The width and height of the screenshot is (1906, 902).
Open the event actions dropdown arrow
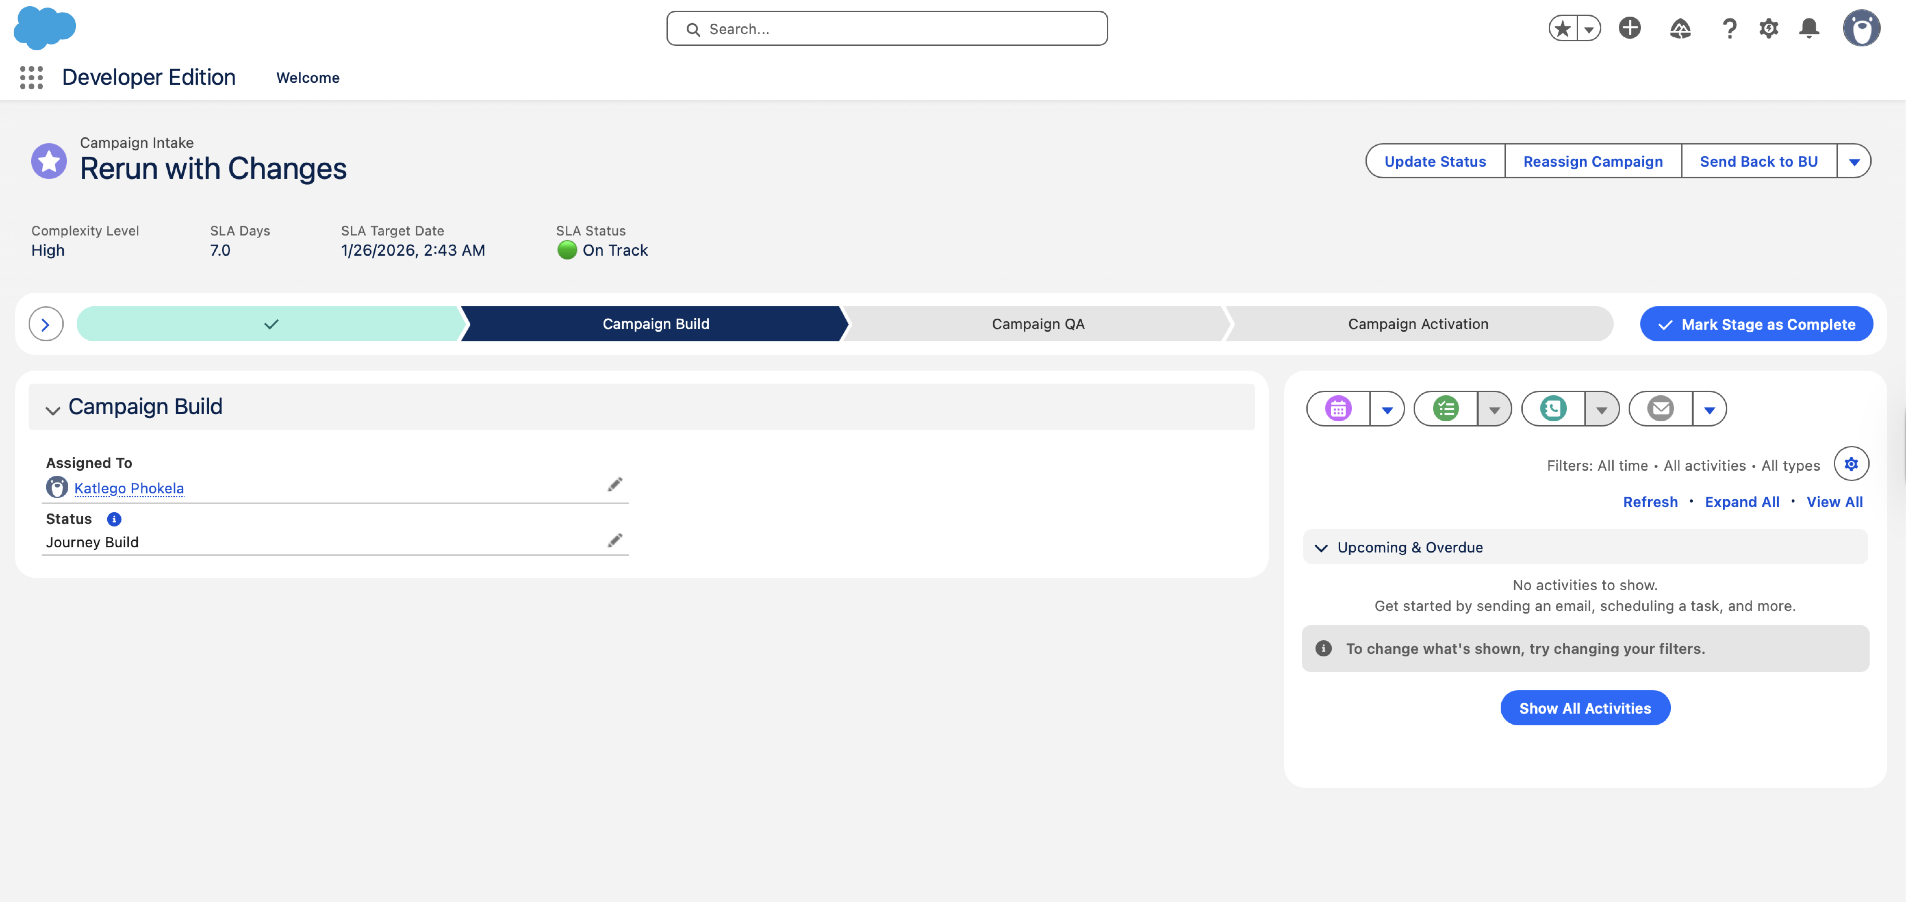1387,409
